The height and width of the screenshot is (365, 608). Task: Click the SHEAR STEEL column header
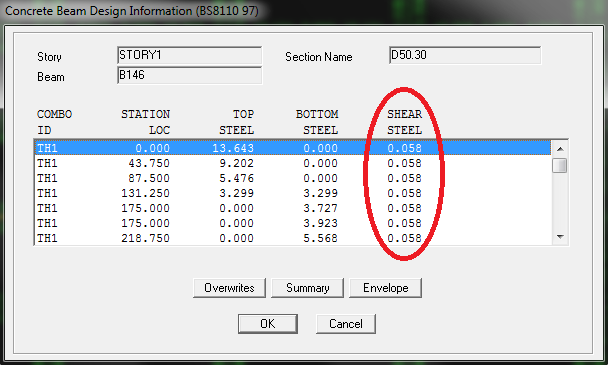click(404, 122)
